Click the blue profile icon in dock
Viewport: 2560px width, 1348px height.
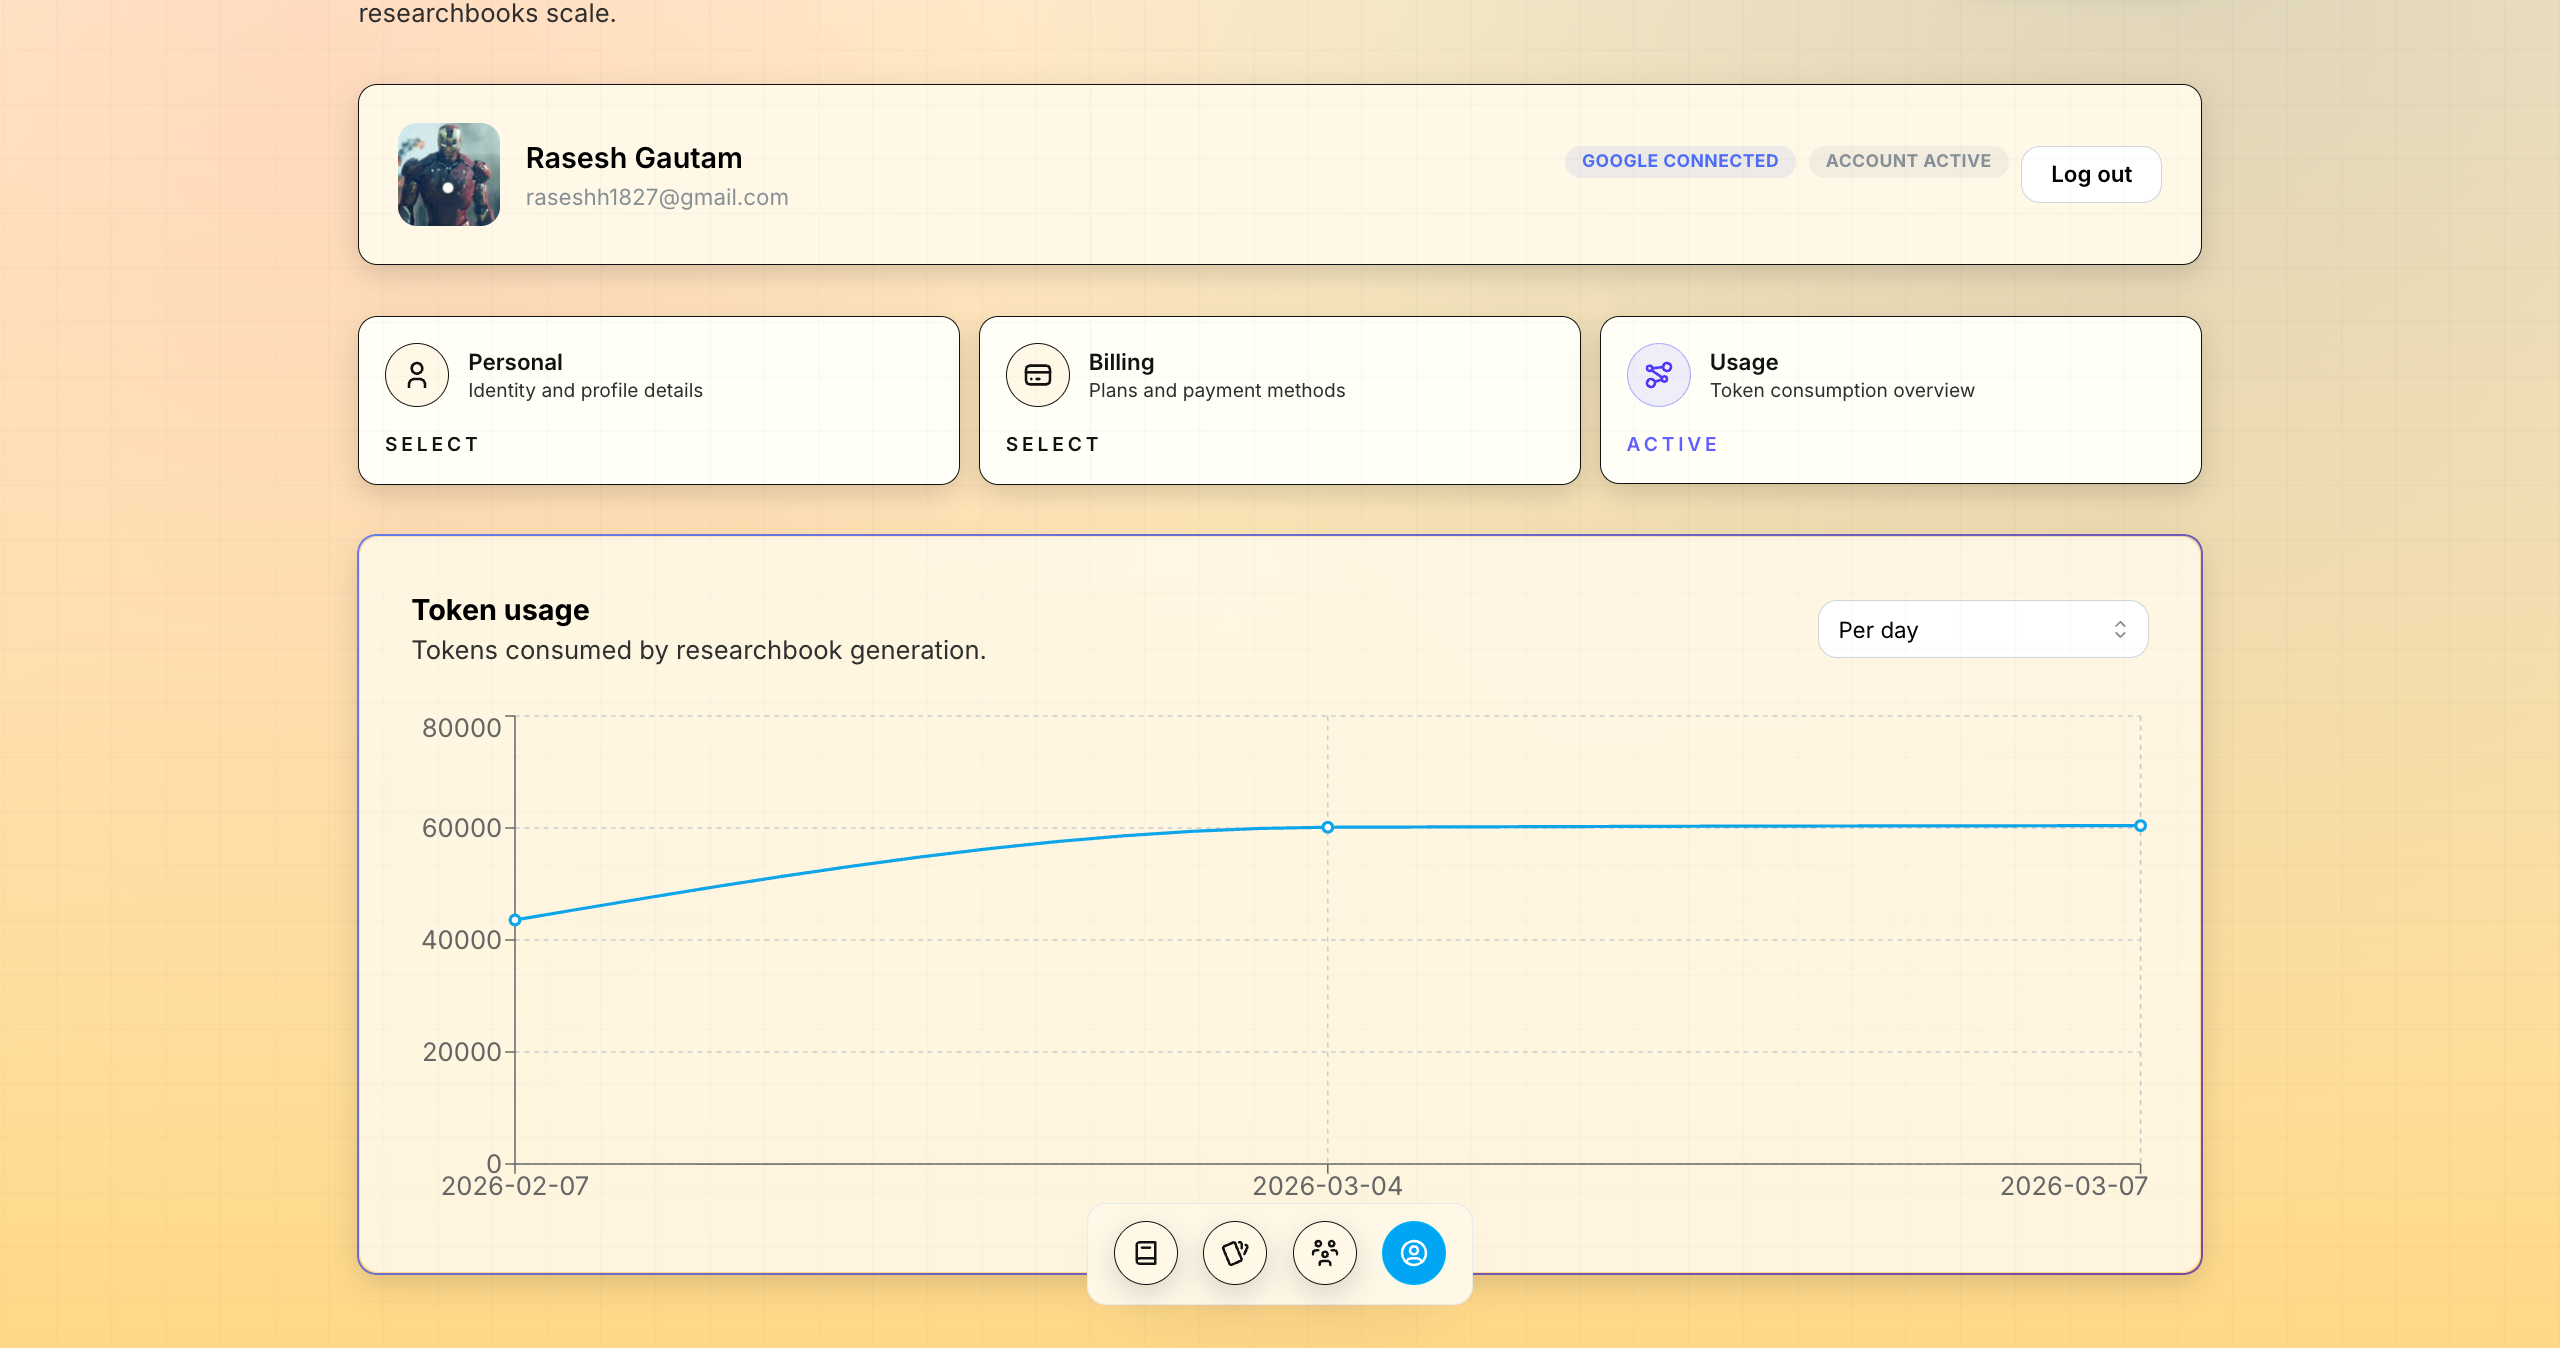pos(1414,1253)
